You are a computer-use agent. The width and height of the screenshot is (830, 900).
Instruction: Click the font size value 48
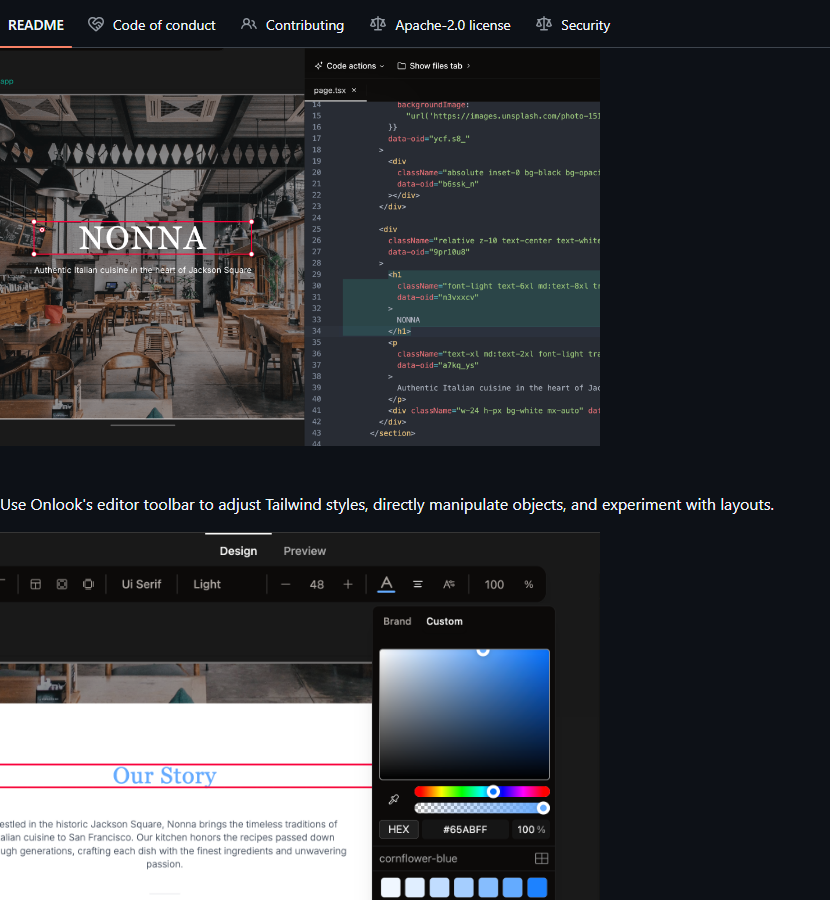[x=317, y=584]
